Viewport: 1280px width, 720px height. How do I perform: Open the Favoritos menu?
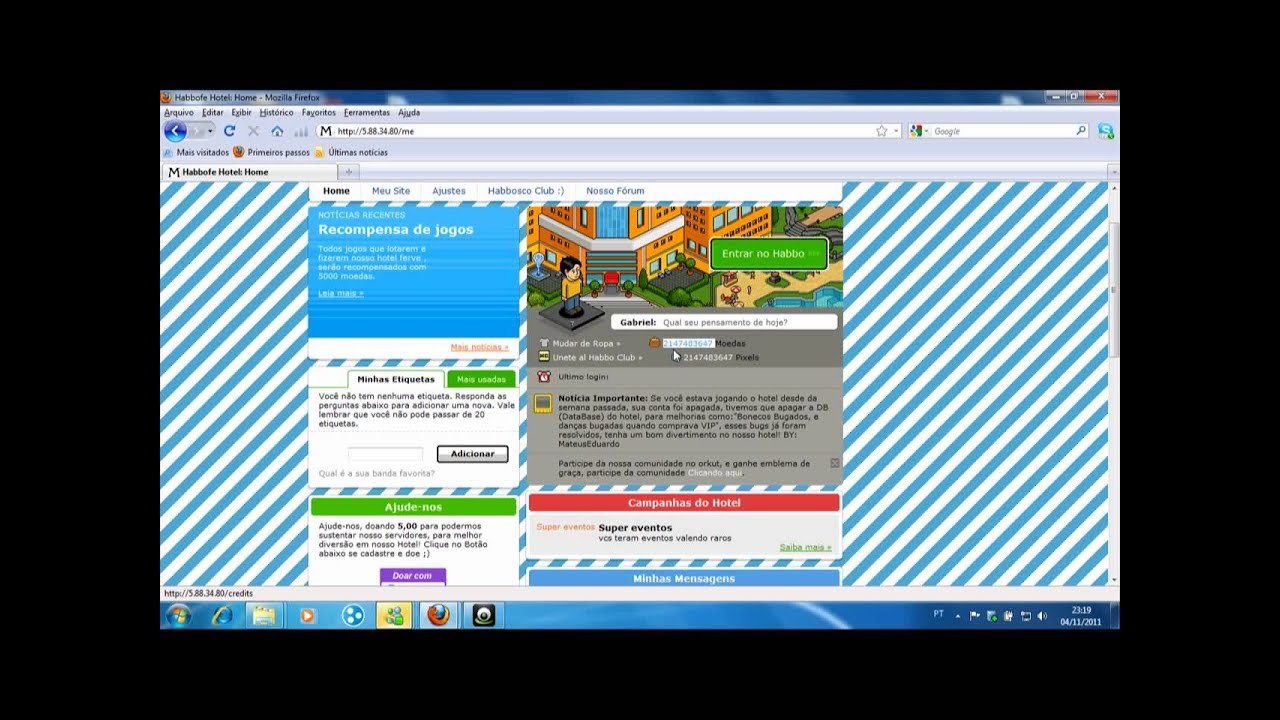pyautogui.click(x=319, y=113)
